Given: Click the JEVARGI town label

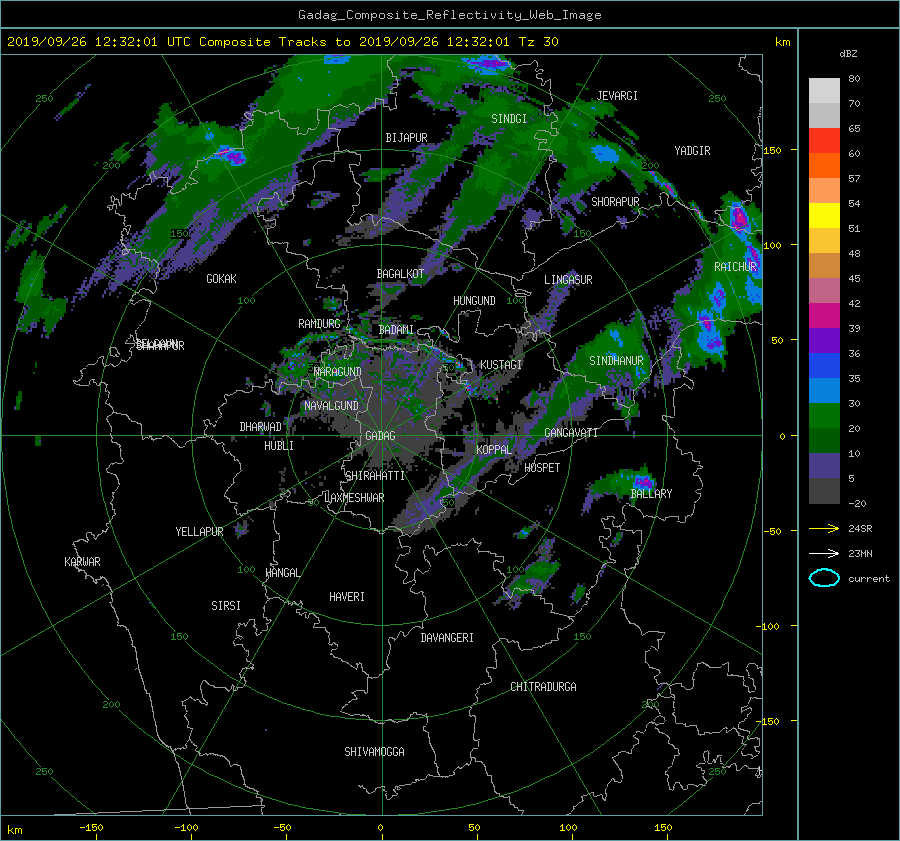Looking at the screenshot, I should point(617,95).
